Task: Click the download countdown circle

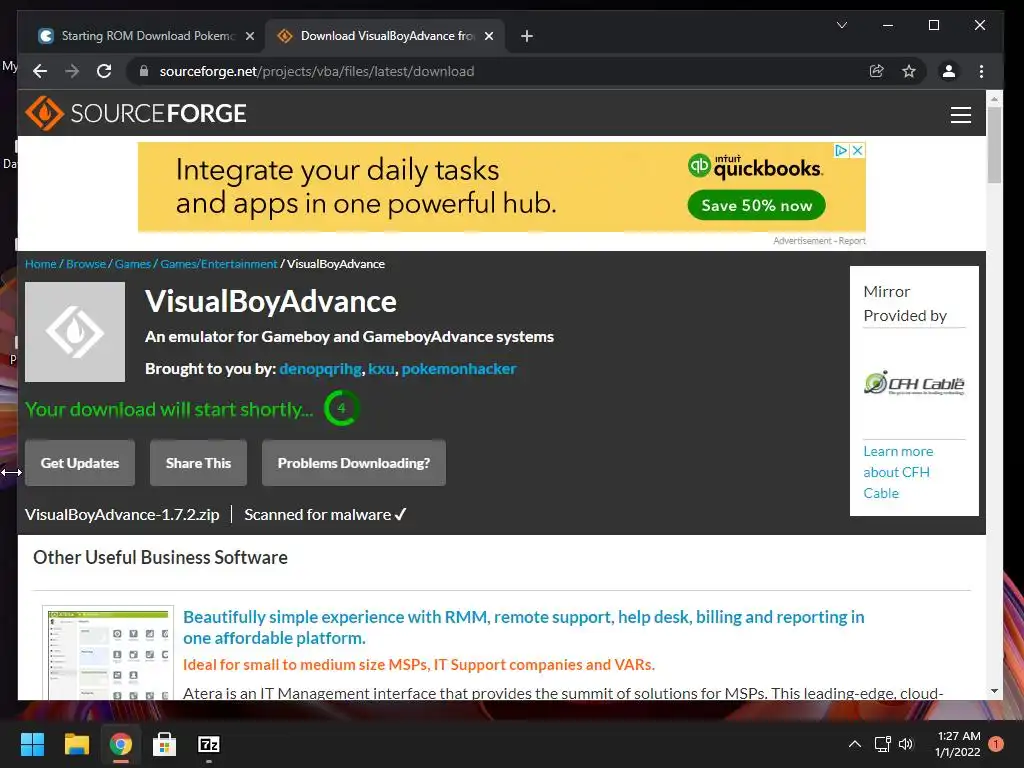Action: pos(341,408)
